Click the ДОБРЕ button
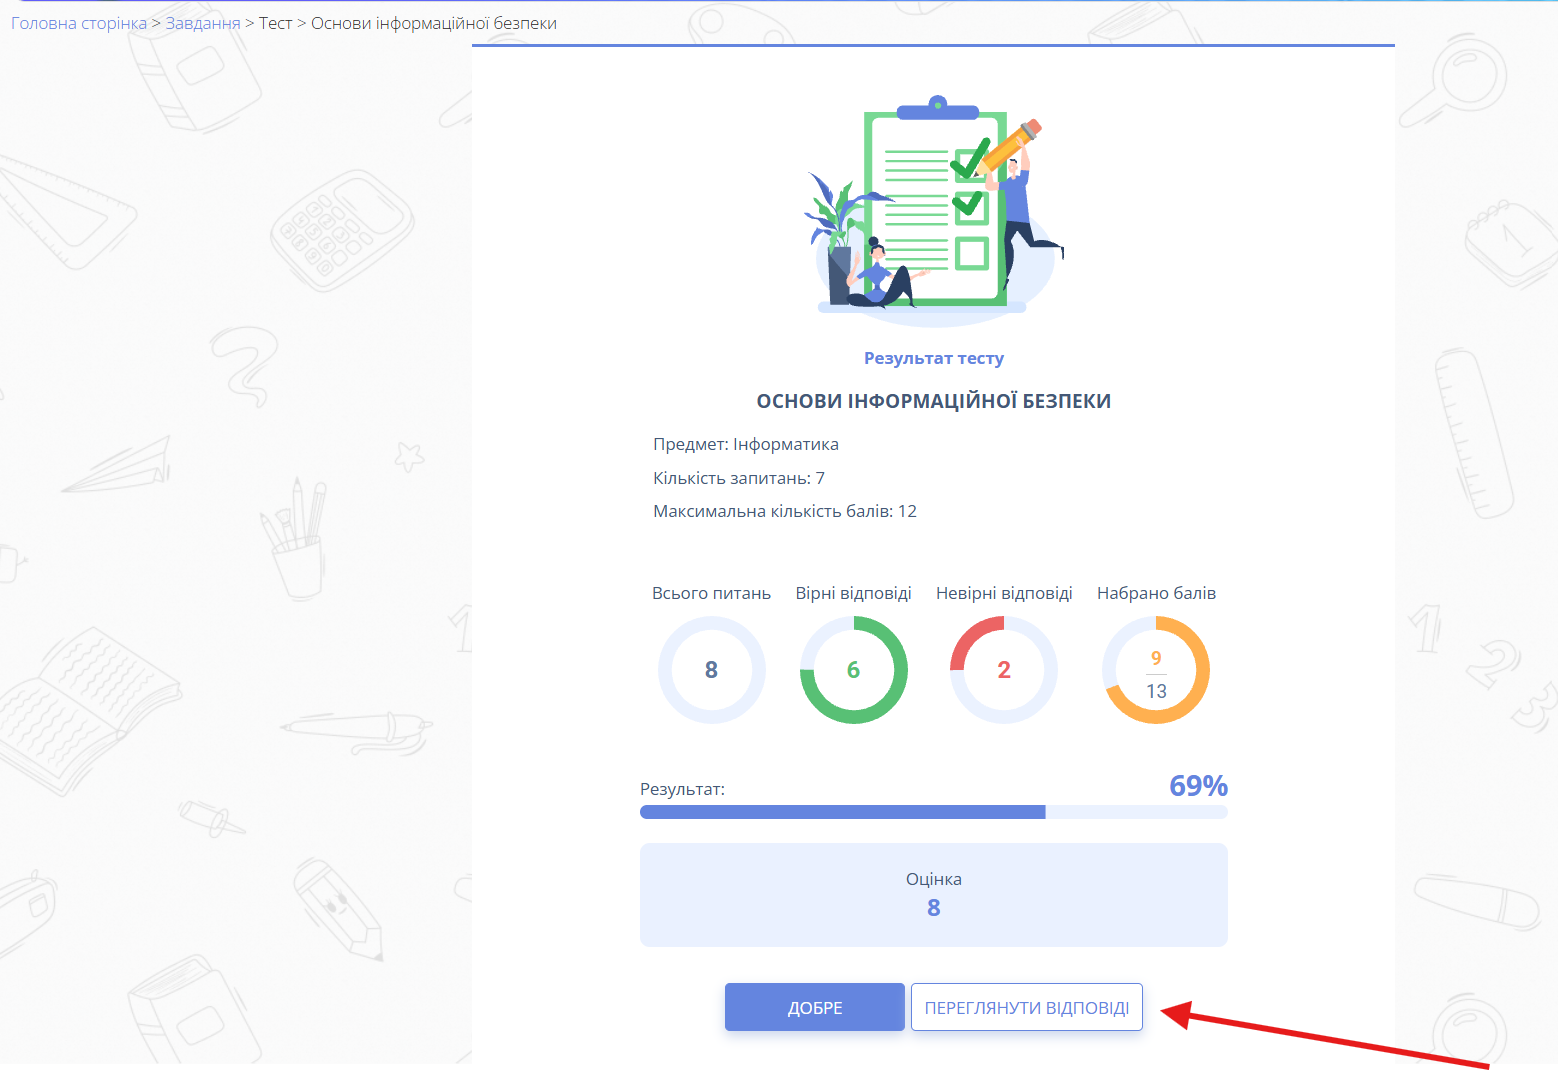1558x1071 pixels. 815,1007
